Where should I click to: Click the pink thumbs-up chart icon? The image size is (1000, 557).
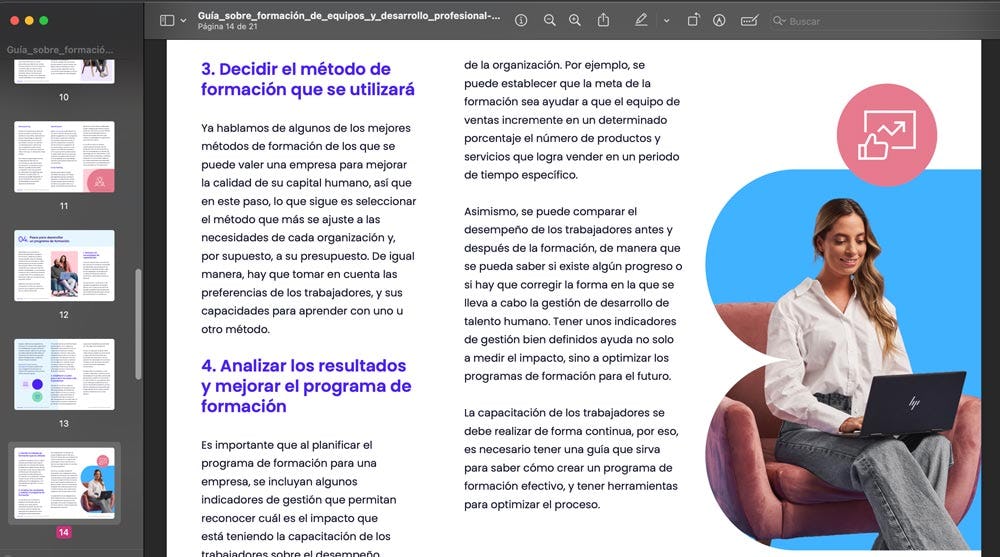tap(886, 135)
